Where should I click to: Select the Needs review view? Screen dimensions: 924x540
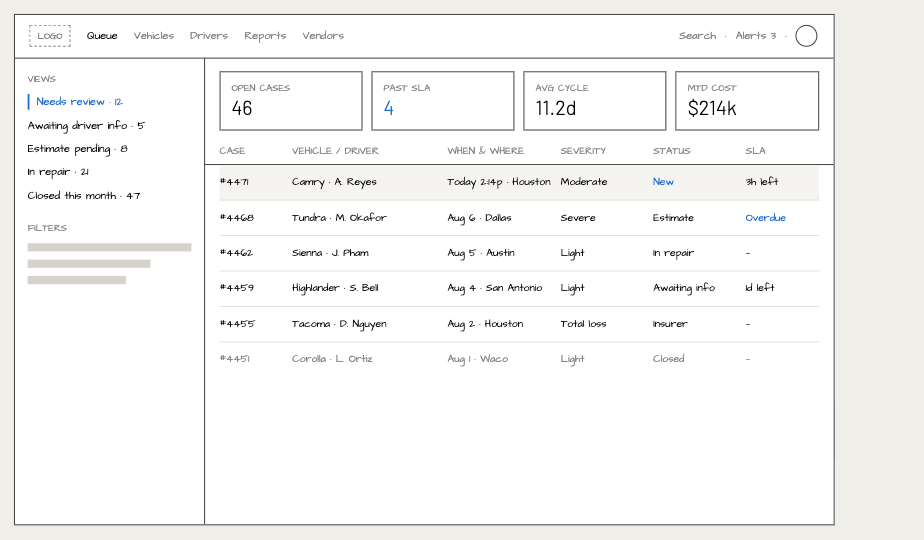pyautogui.click(x=79, y=102)
